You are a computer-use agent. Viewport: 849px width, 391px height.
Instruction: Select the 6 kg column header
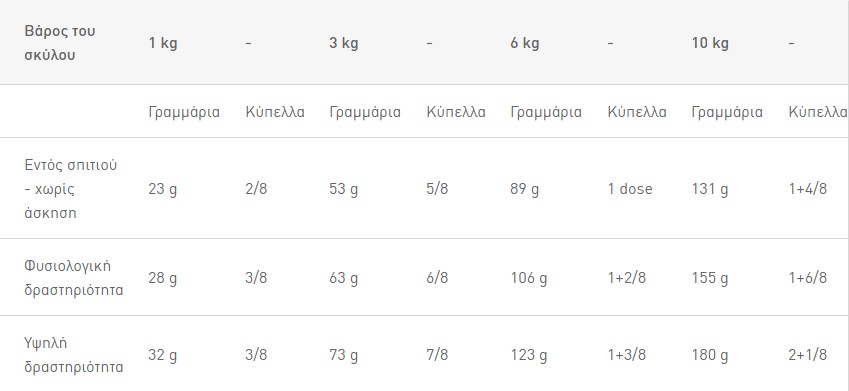(525, 43)
